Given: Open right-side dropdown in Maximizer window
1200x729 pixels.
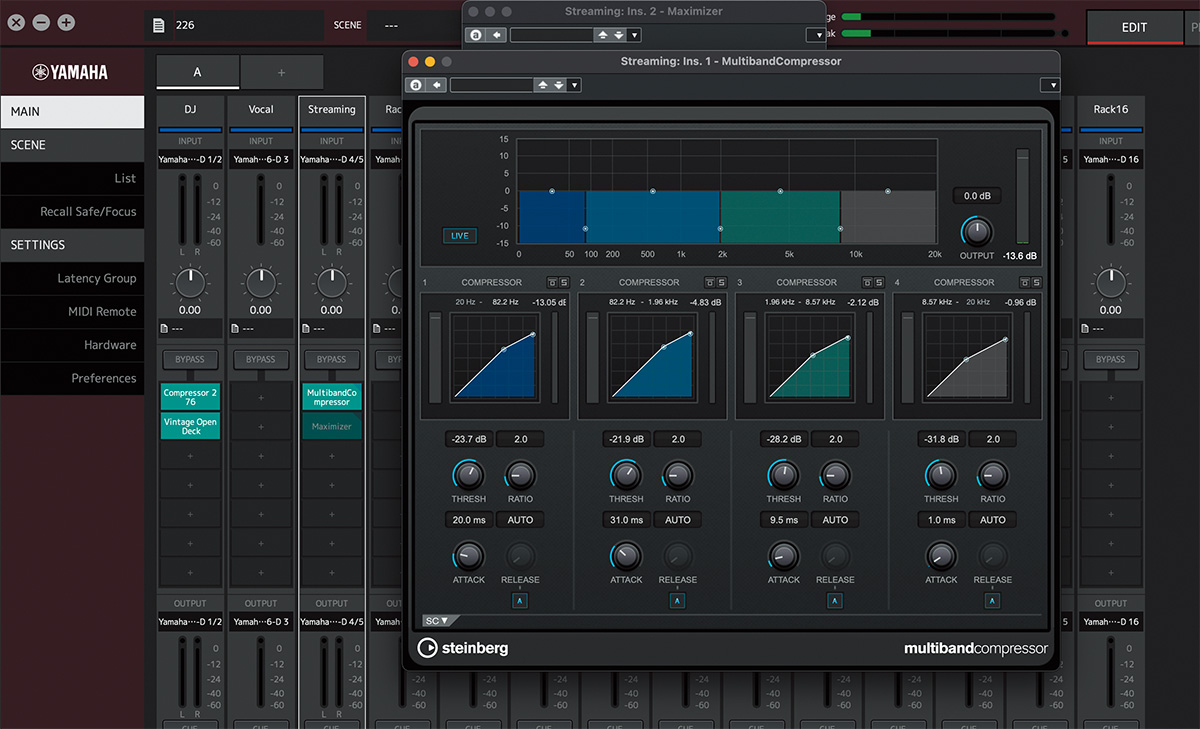Looking at the screenshot, I should [x=815, y=35].
